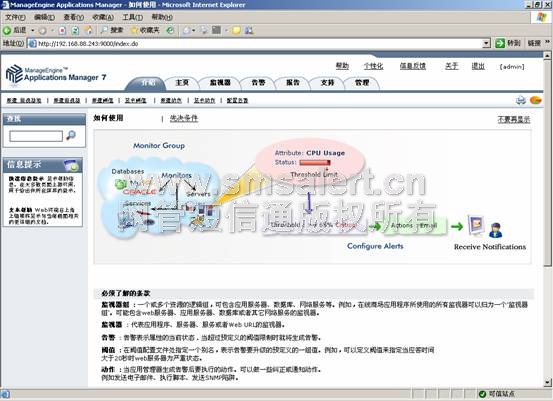Expand the 链接 links bar chevron
The image size is (553, 401).
[547, 42]
